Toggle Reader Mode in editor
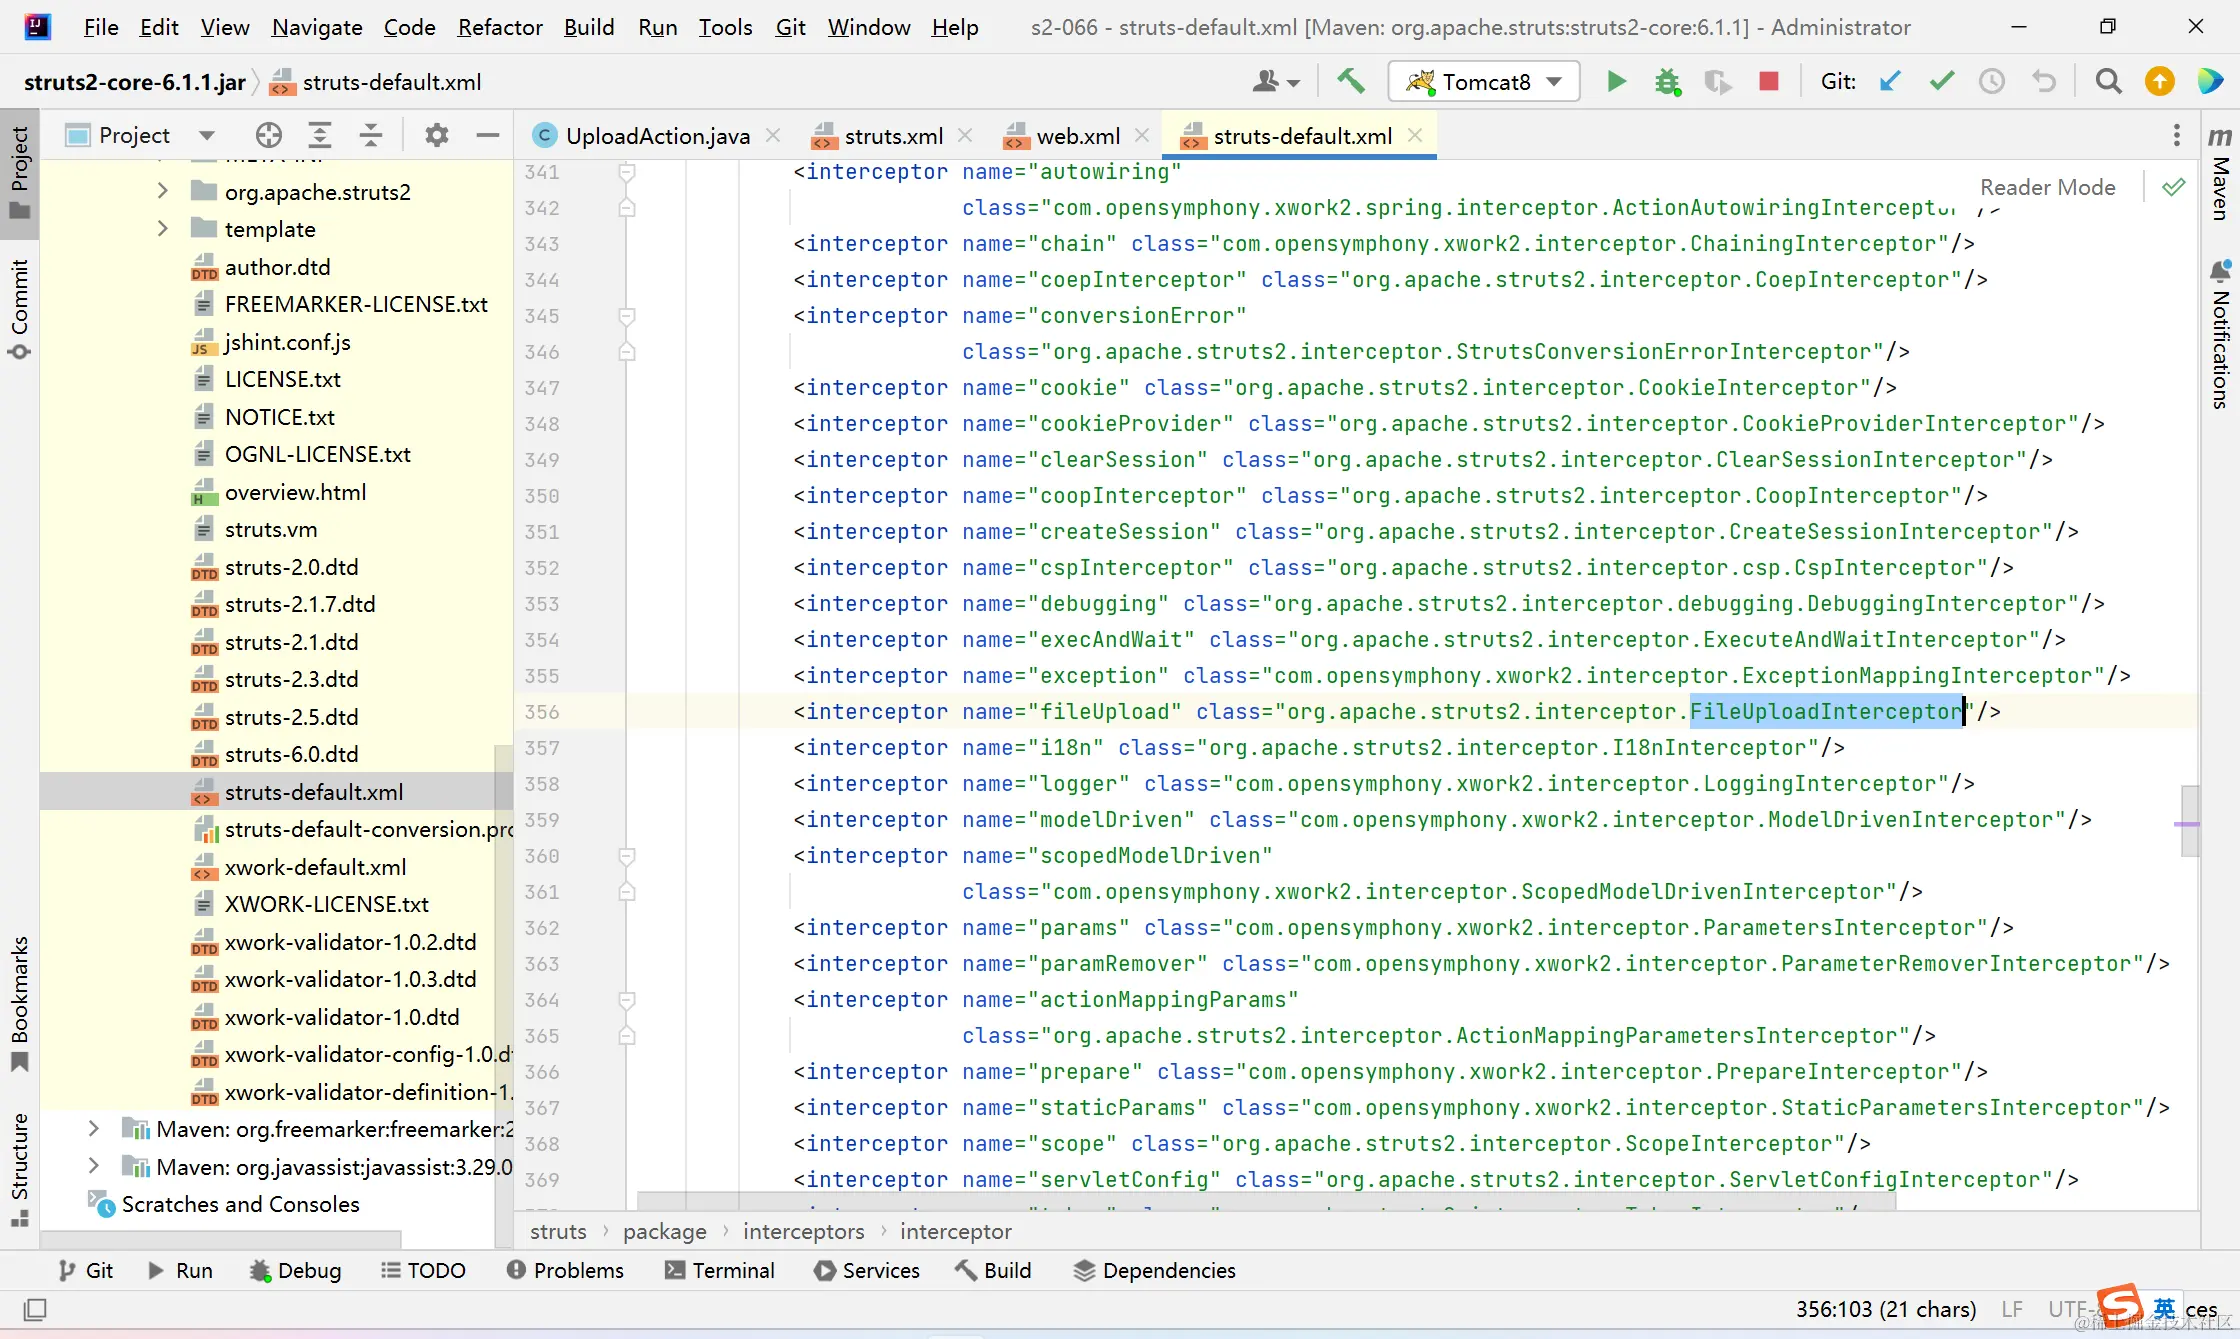This screenshot has height=1339, width=2240. click(x=2047, y=187)
